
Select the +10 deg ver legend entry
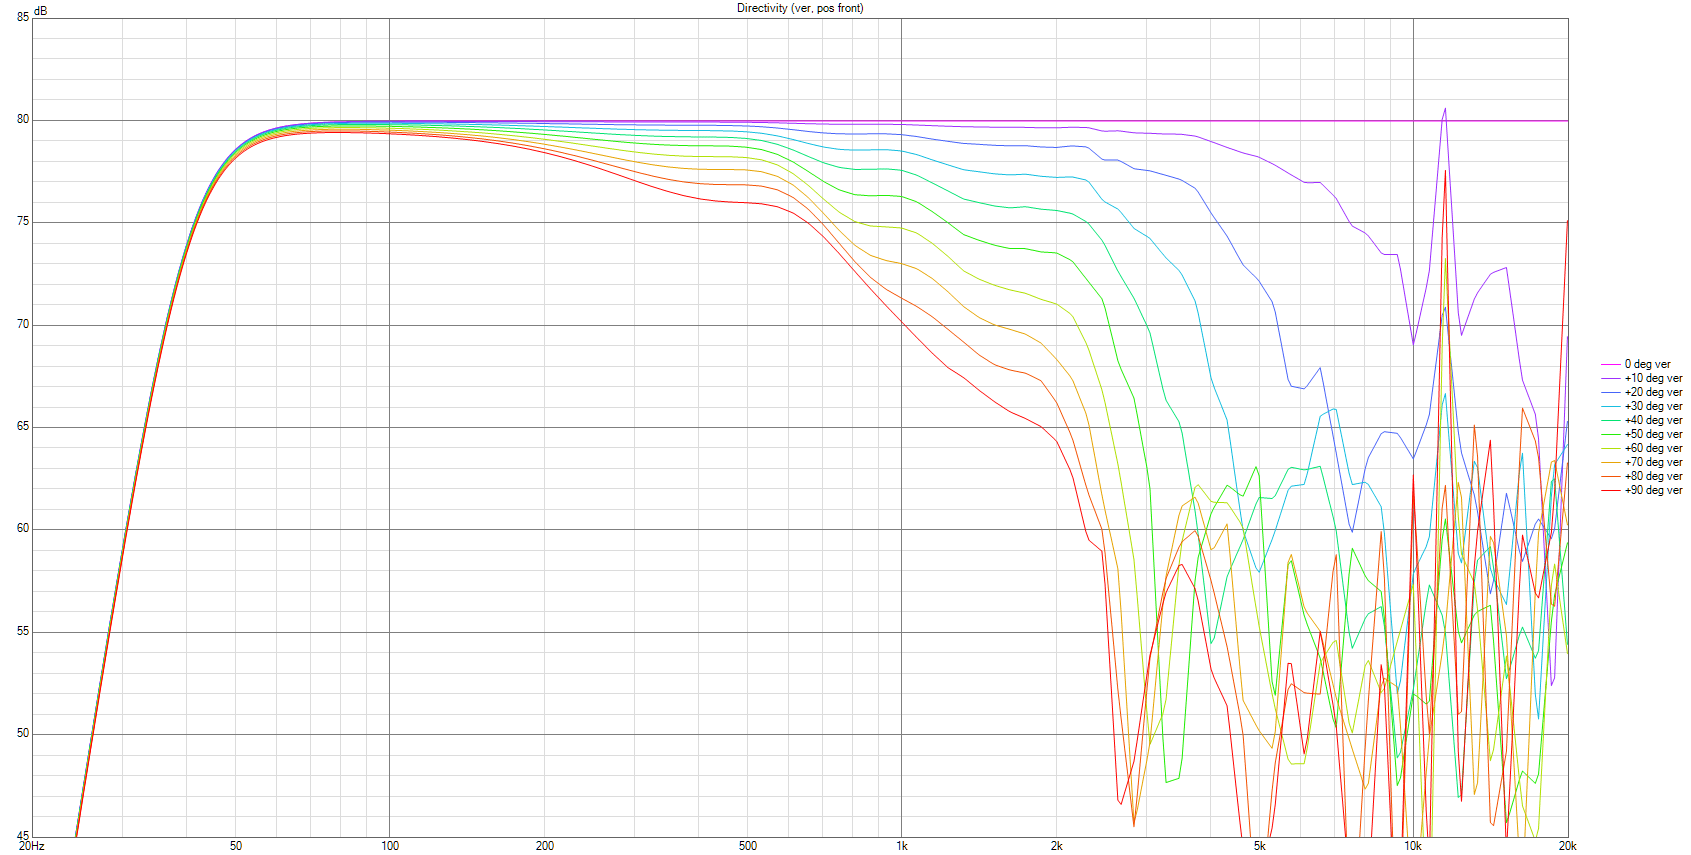(x=1642, y=379)
